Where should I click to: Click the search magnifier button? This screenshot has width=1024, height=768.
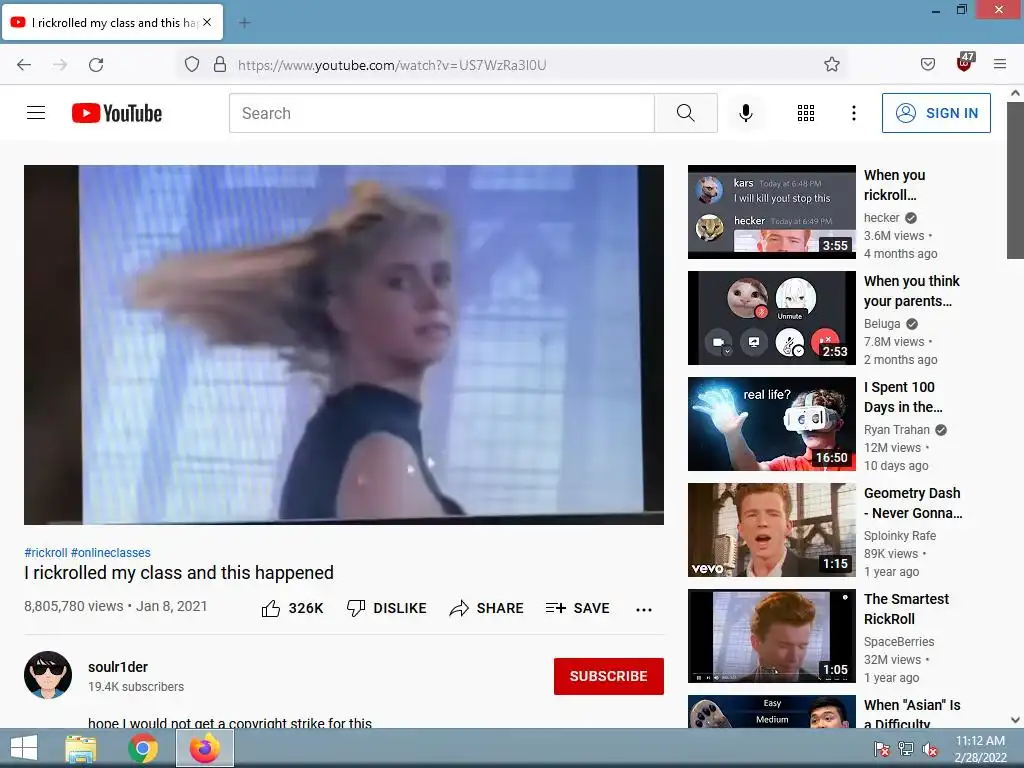tap(686, 113)
